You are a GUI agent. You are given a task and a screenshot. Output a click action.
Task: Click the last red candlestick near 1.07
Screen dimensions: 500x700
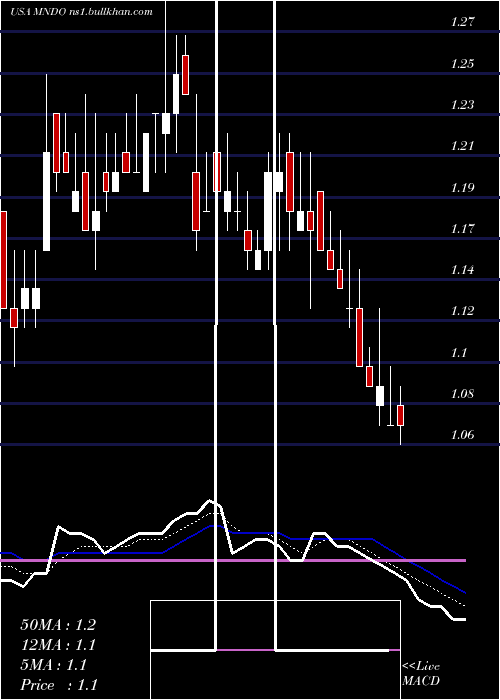coord(400,416)
